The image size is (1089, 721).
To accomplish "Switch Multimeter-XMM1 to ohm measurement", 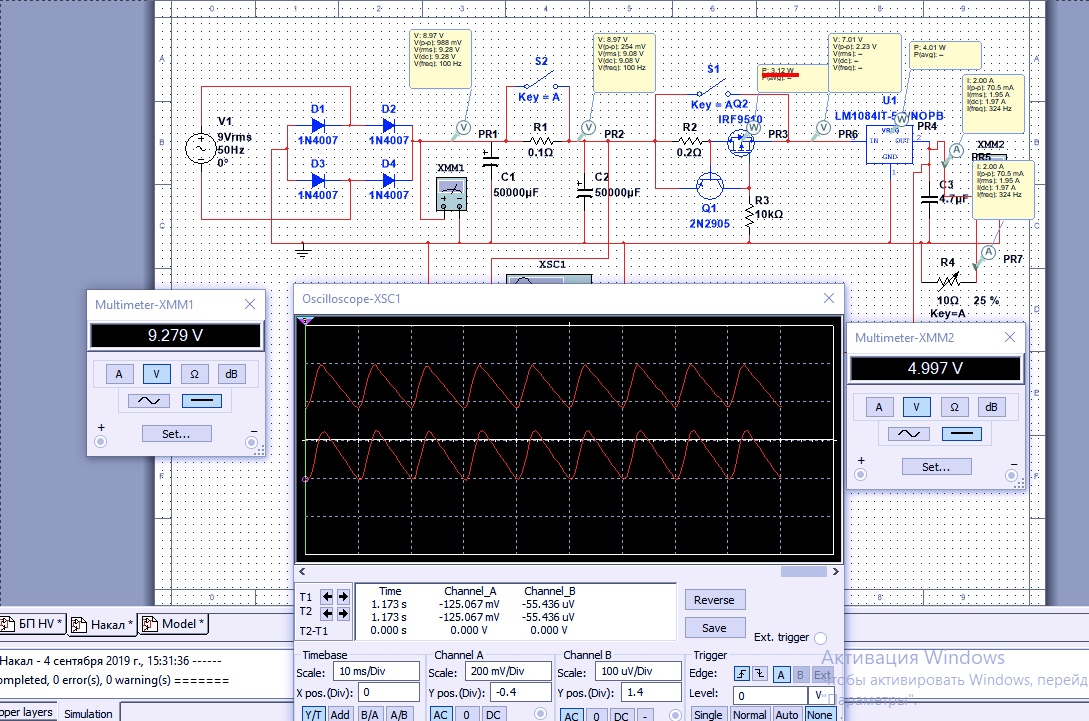I will point(194,374).
